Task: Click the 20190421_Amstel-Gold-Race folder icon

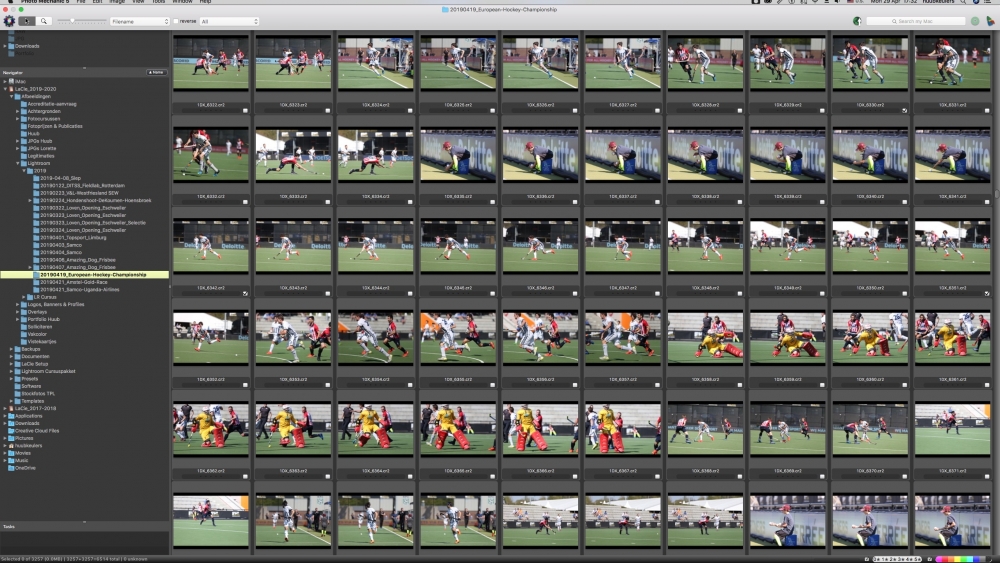Action: tap(36, 282)
